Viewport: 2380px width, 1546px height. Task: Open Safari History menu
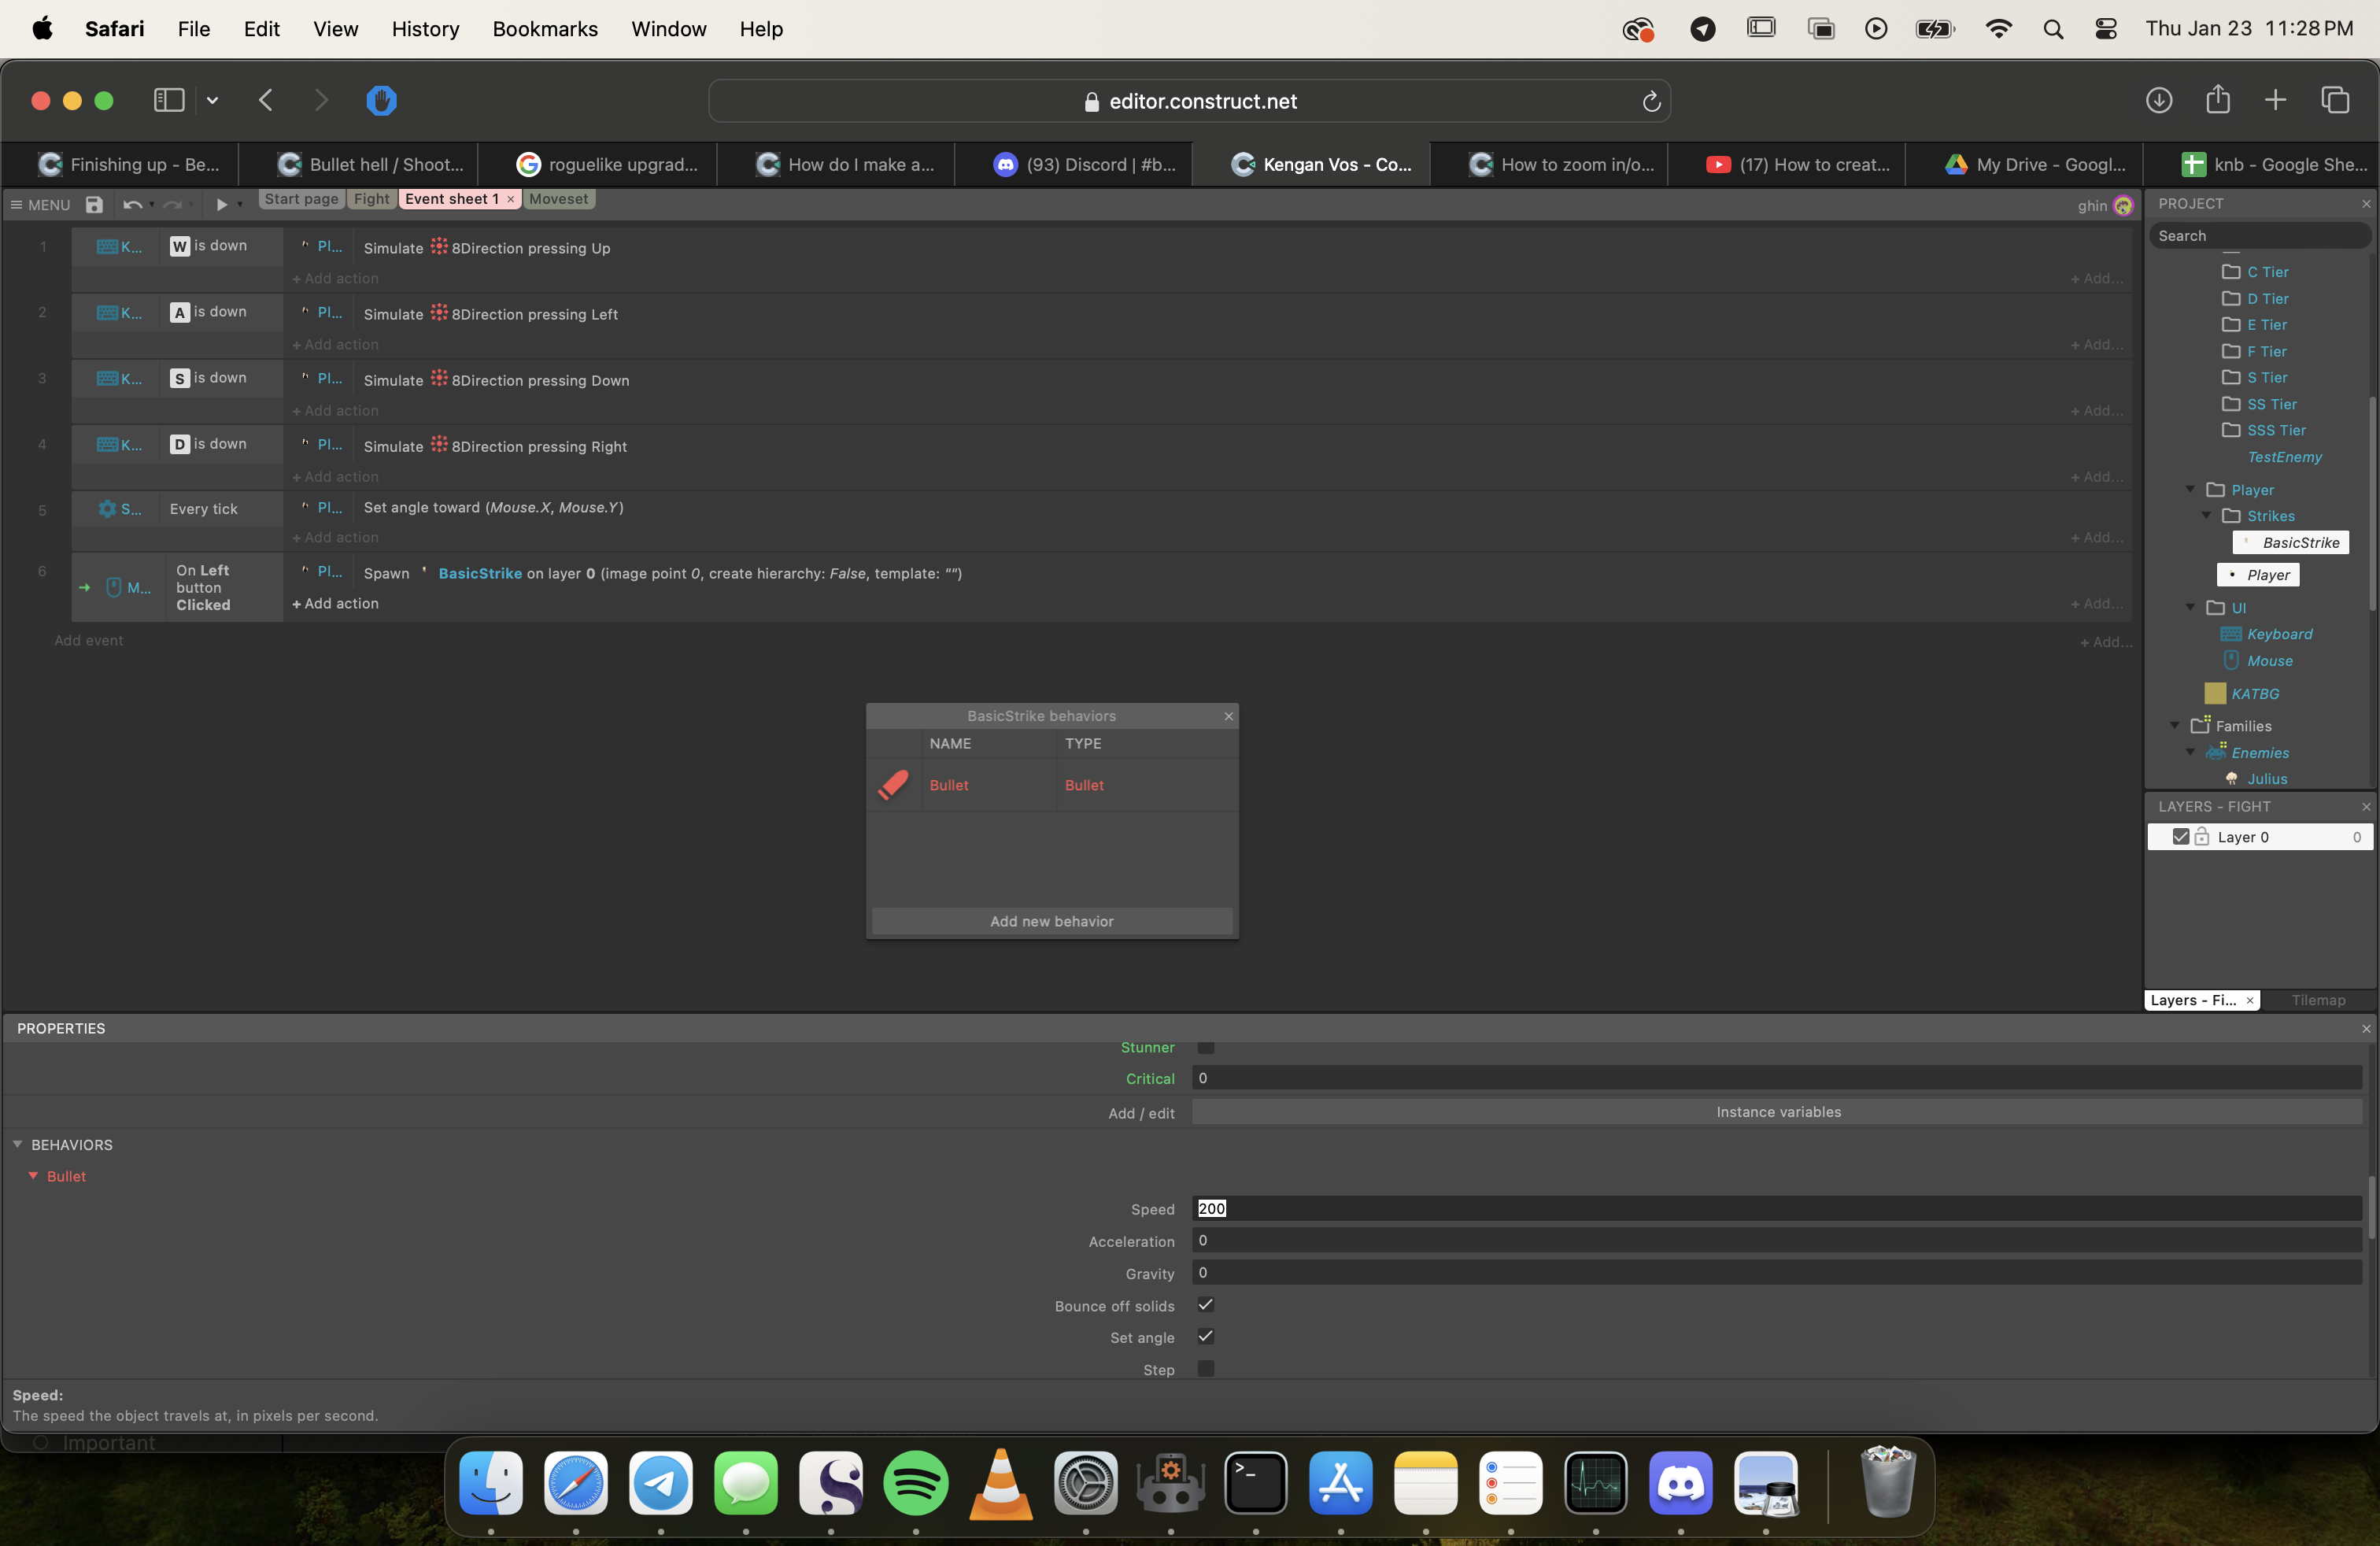tap(425, 29)
